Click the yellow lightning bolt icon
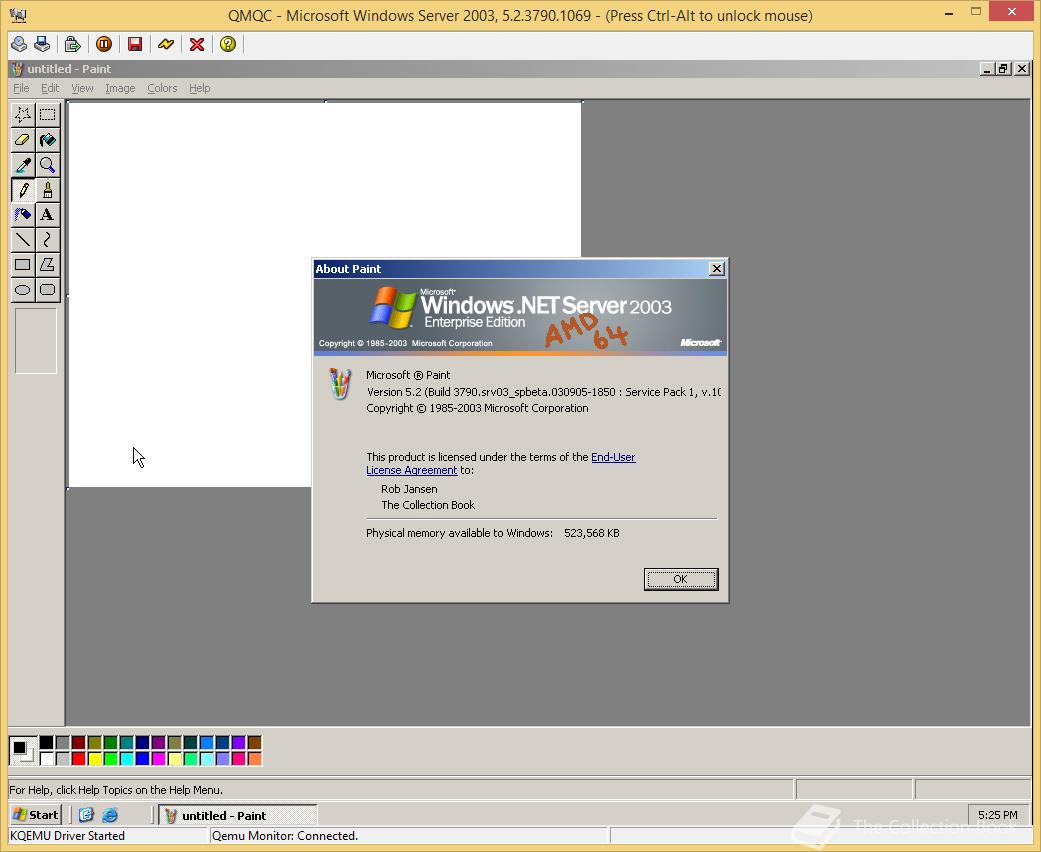The width and height of the screenshot is (1041, 852). (x=166, y=44)
